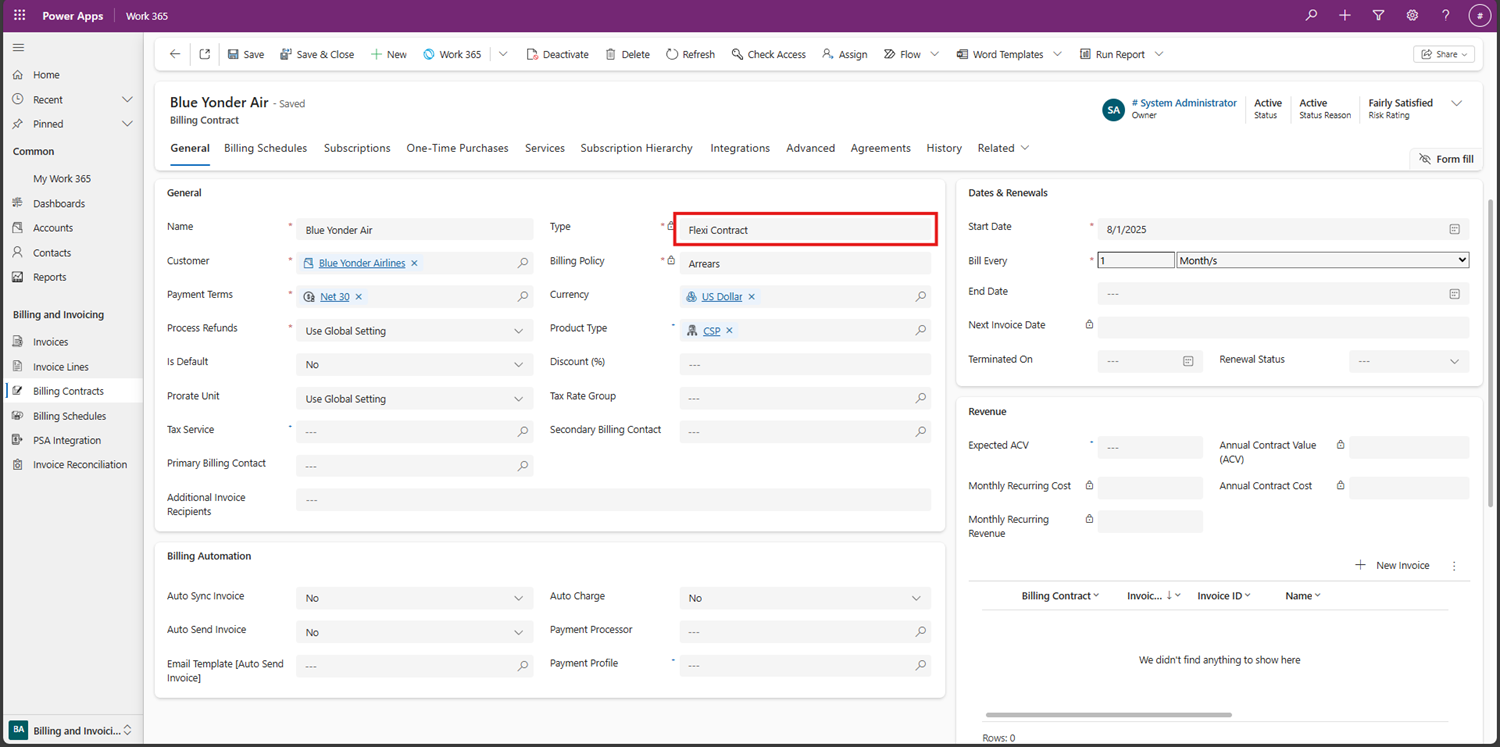Click the search magnifier in top bar
The width and height of the screenshot is (1500, 747).
tap(1311, 16)
